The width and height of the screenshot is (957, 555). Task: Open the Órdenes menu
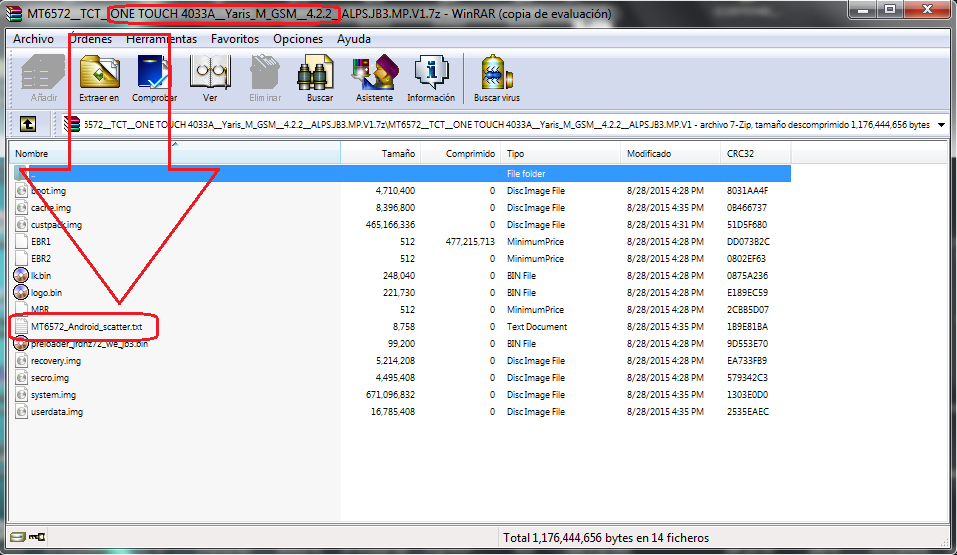[90, 38]
